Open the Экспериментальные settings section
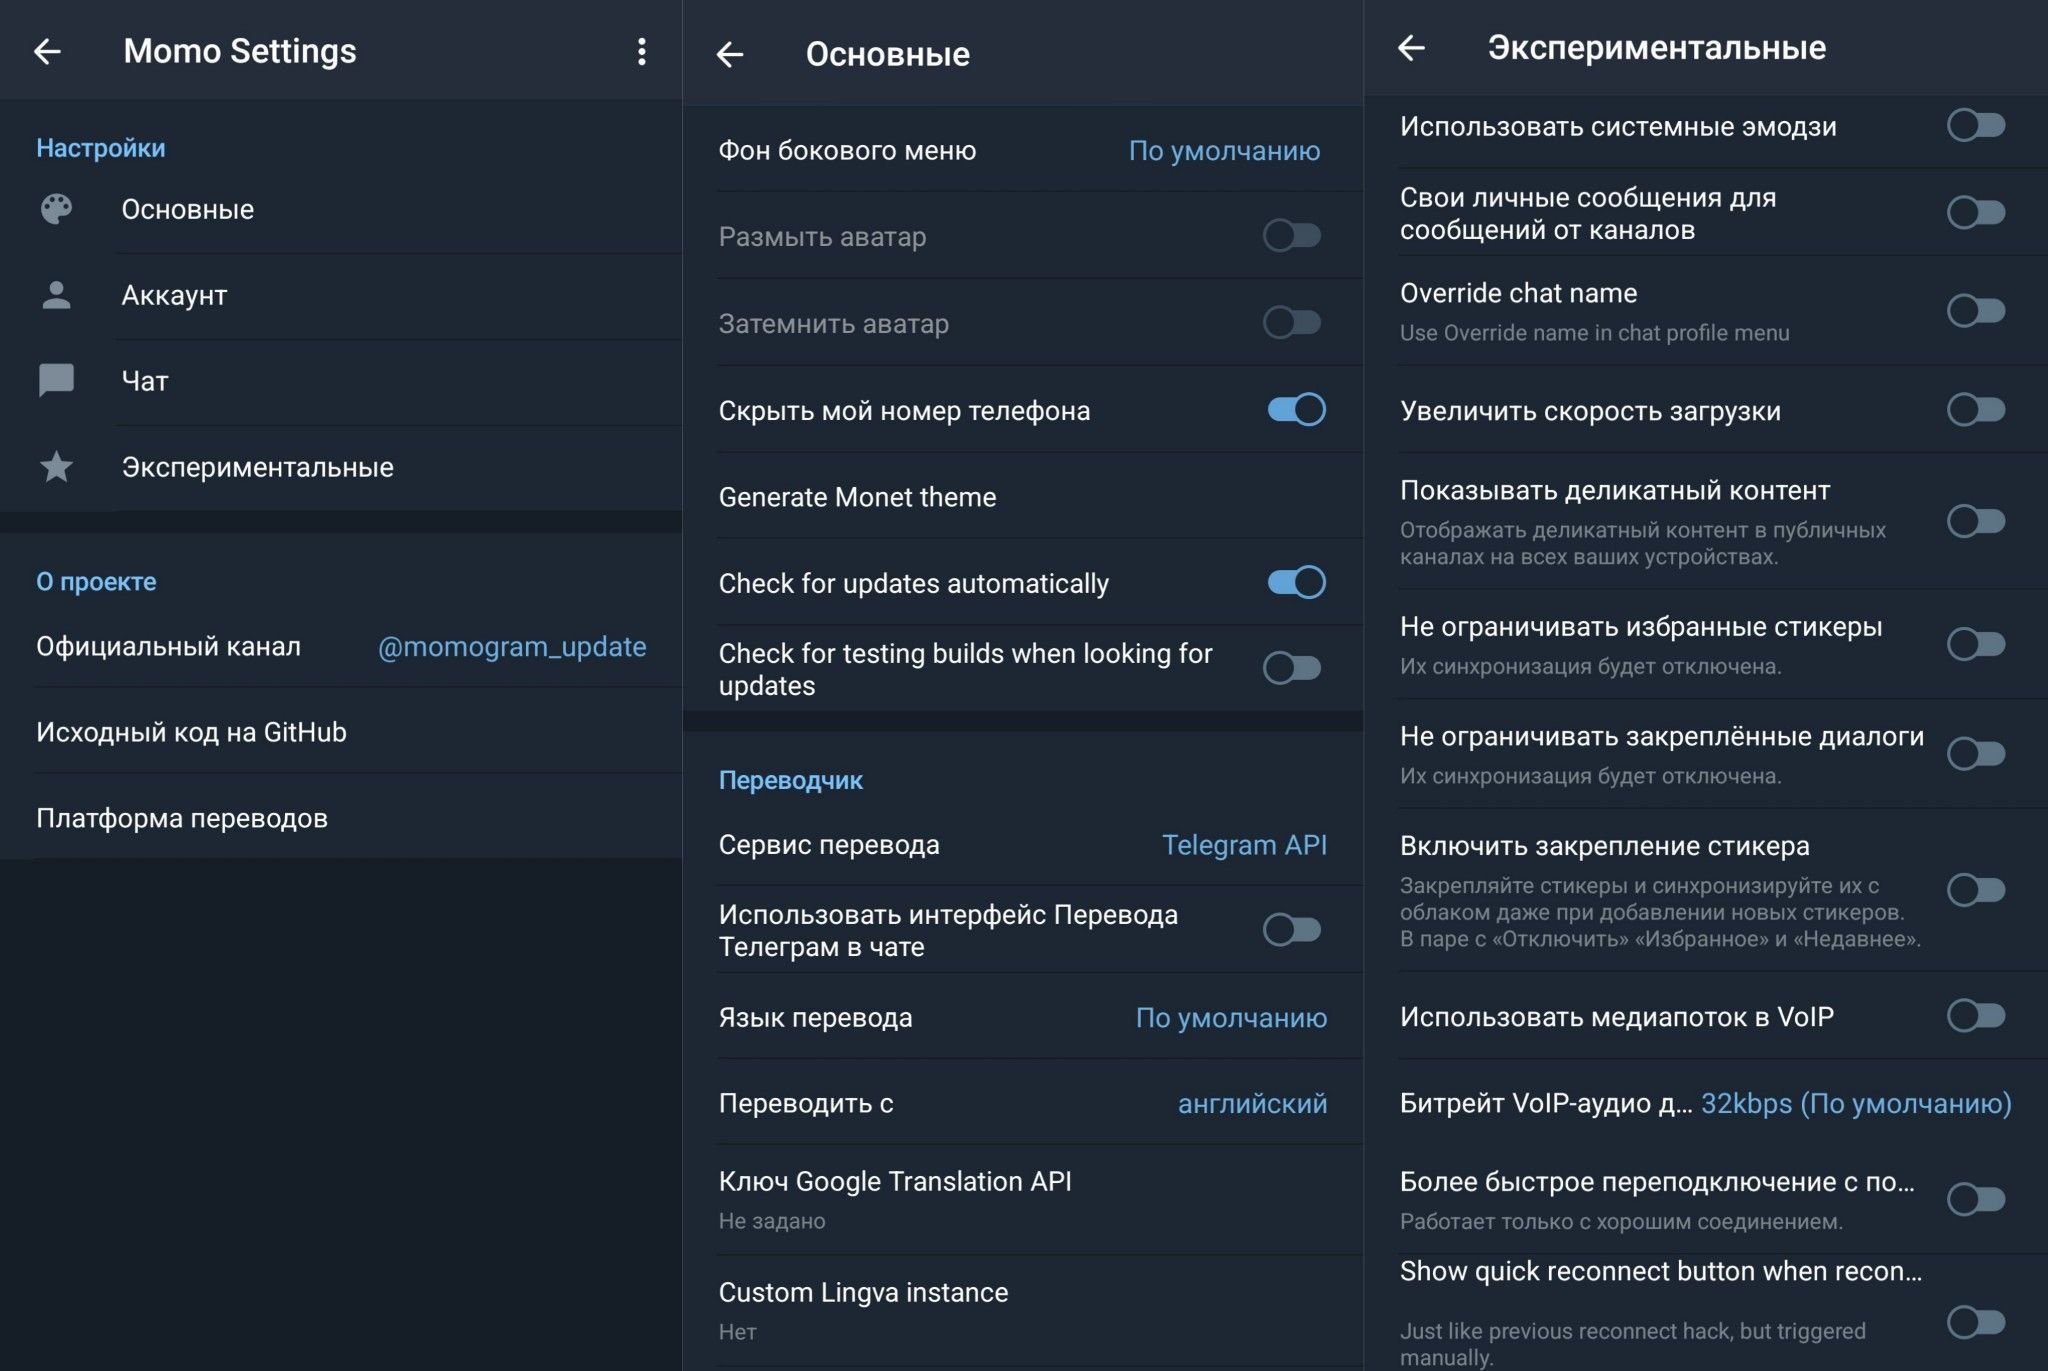Screen dimensions: 2048x1371 341,467
